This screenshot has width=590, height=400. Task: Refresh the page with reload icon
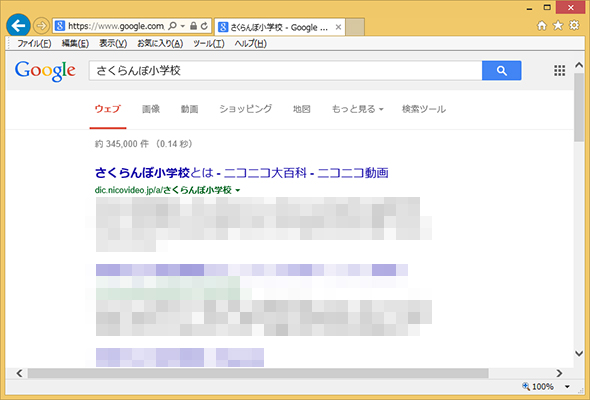[204, 26]
